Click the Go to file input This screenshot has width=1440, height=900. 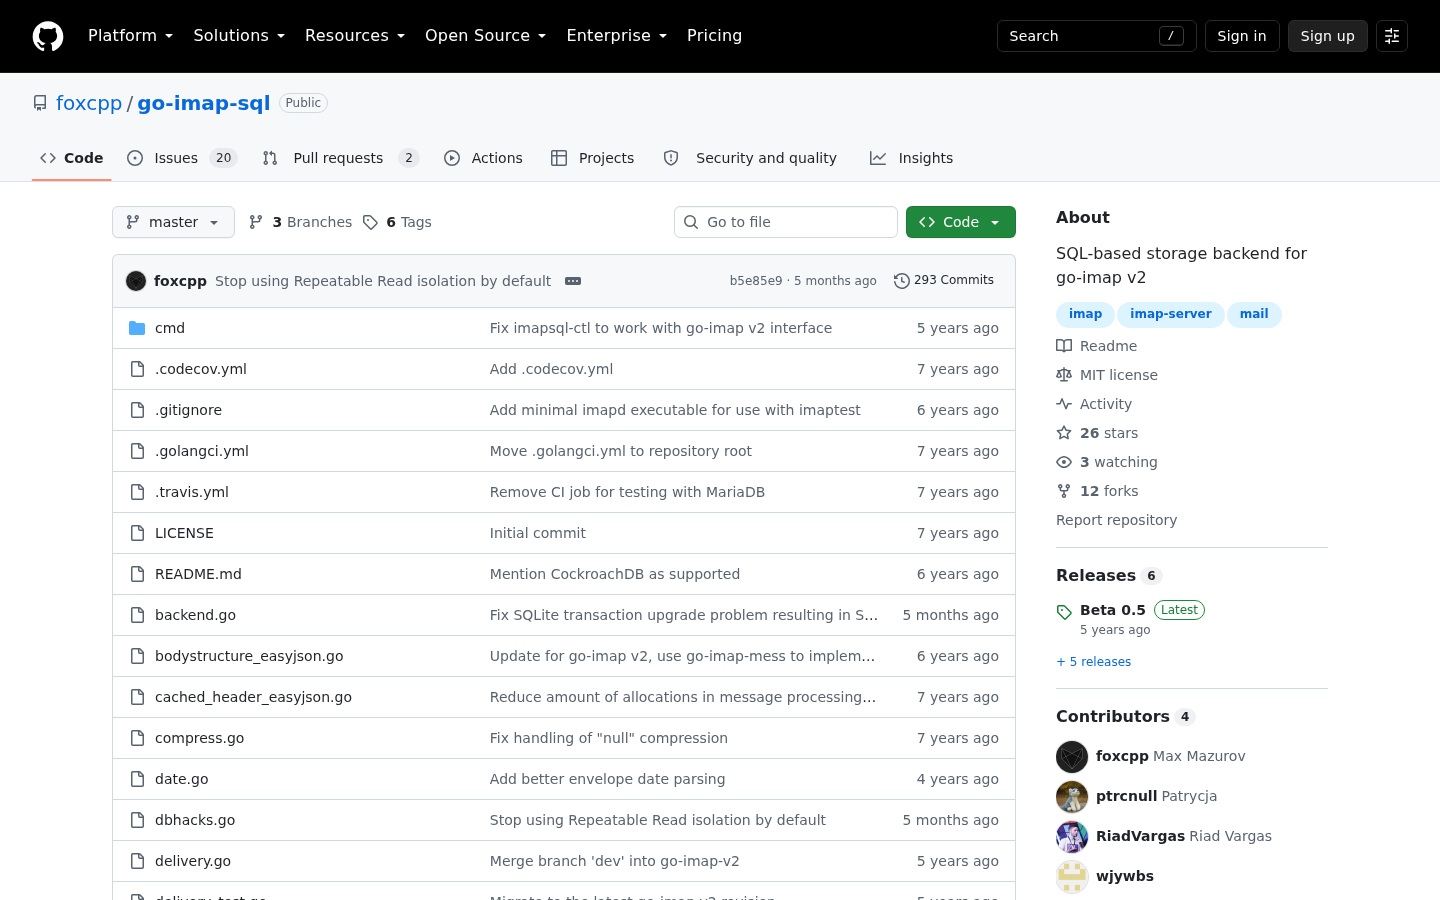point(786,222)
